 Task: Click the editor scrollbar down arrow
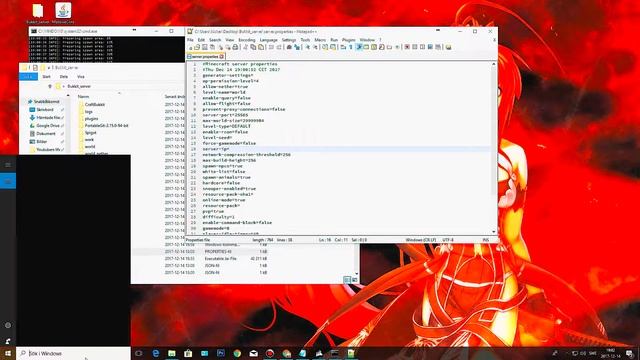[493, 231]
